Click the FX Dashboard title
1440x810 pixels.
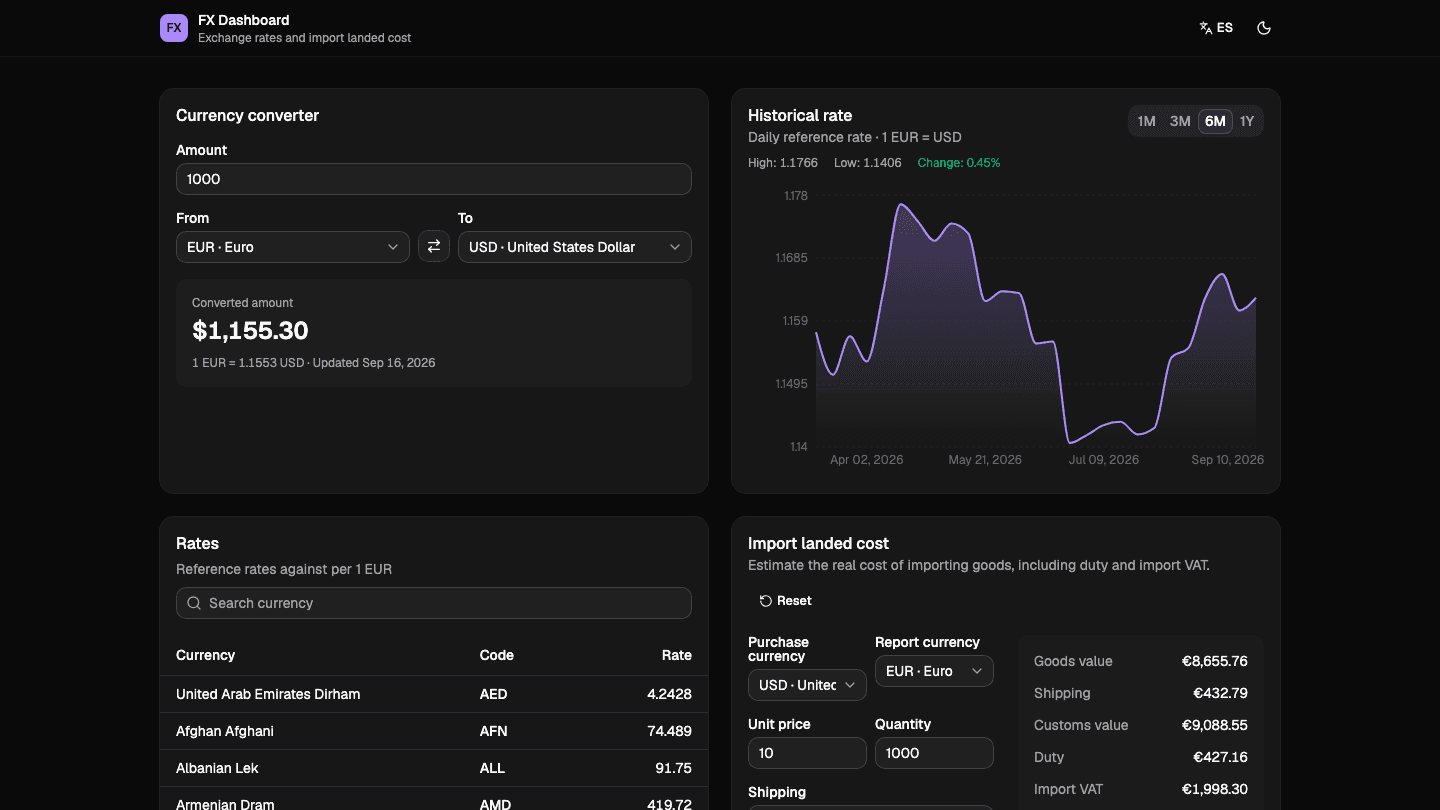coord(244,20)
